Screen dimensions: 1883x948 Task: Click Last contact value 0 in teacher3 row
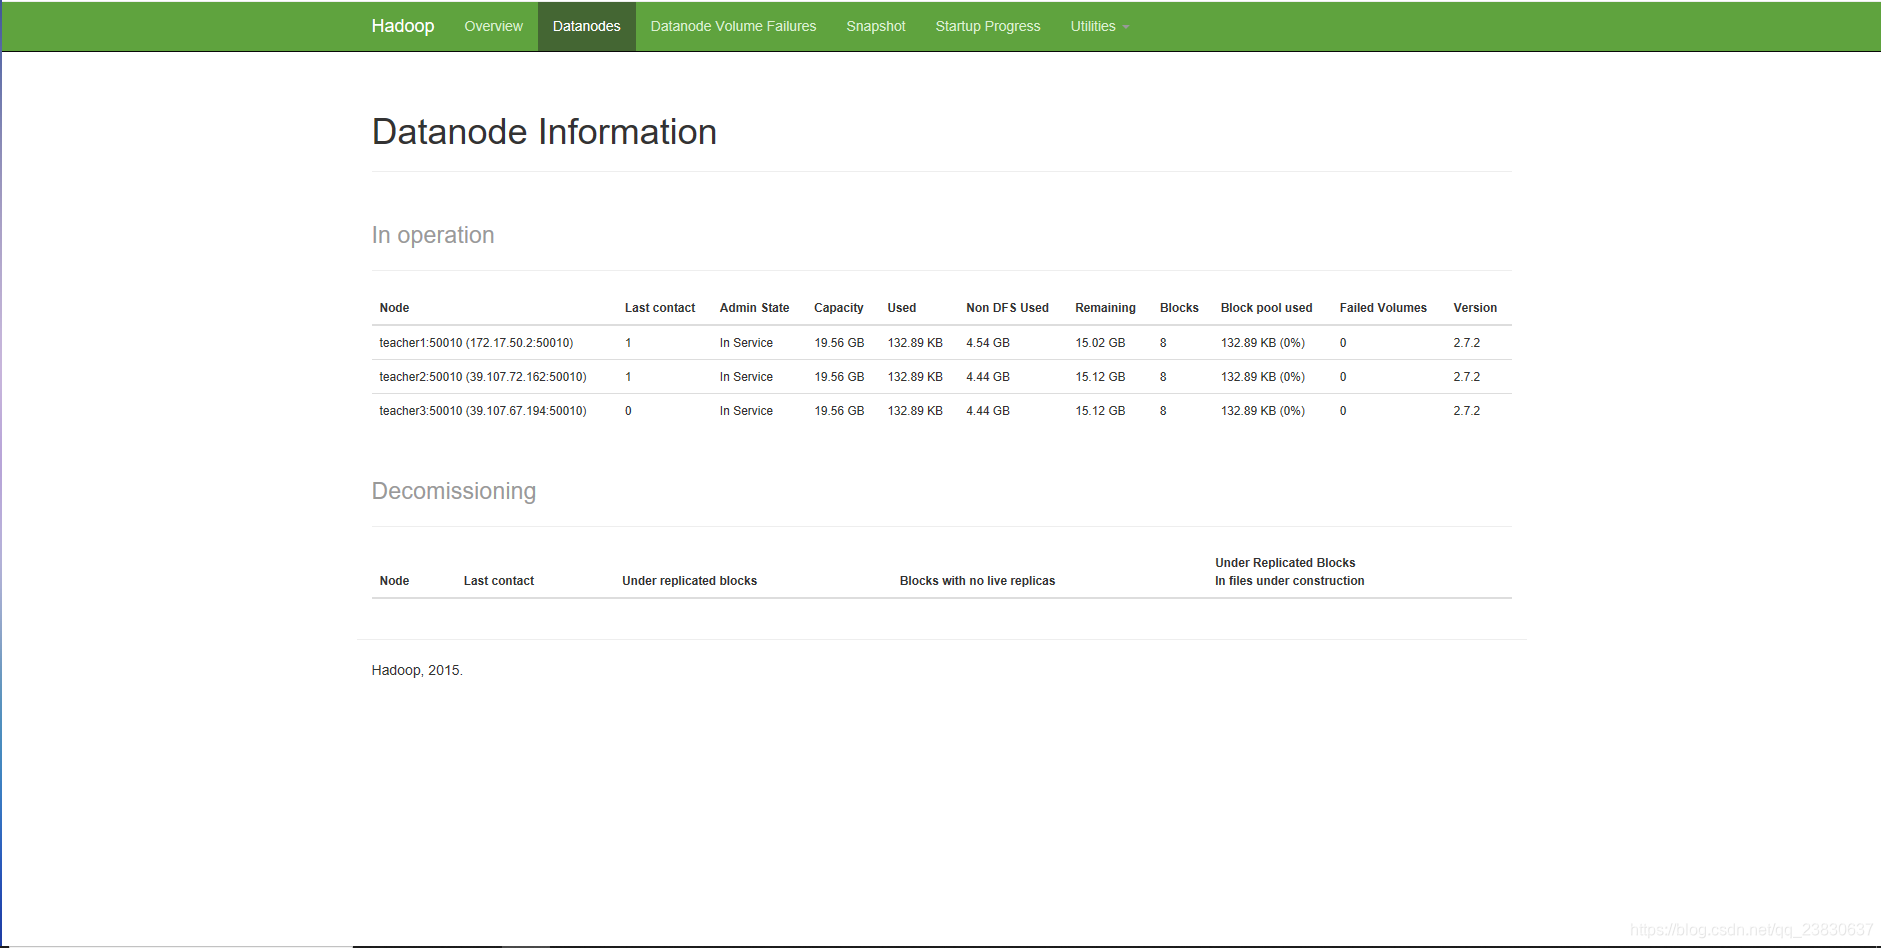point(628,411)
